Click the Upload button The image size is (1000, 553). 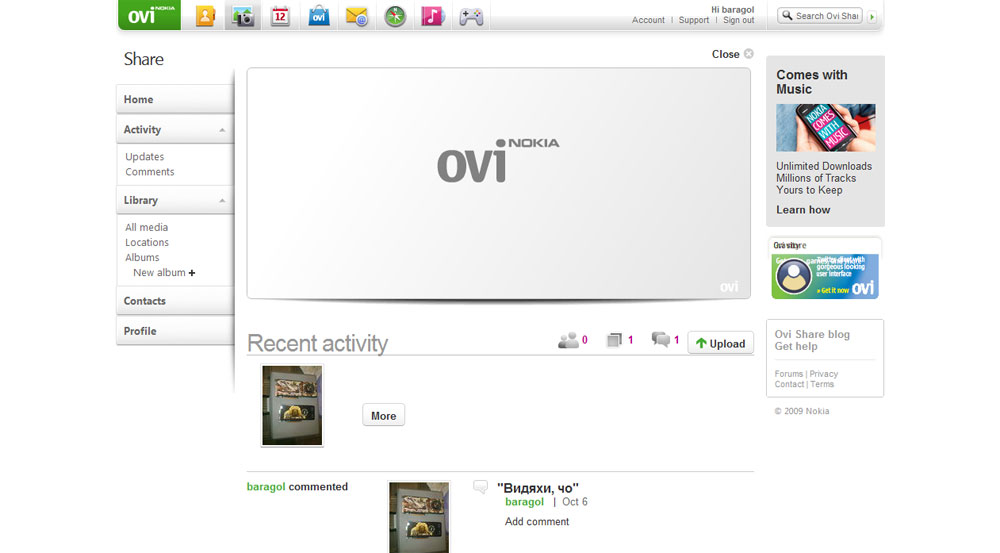pyautogui.click(x=721, y=343)
